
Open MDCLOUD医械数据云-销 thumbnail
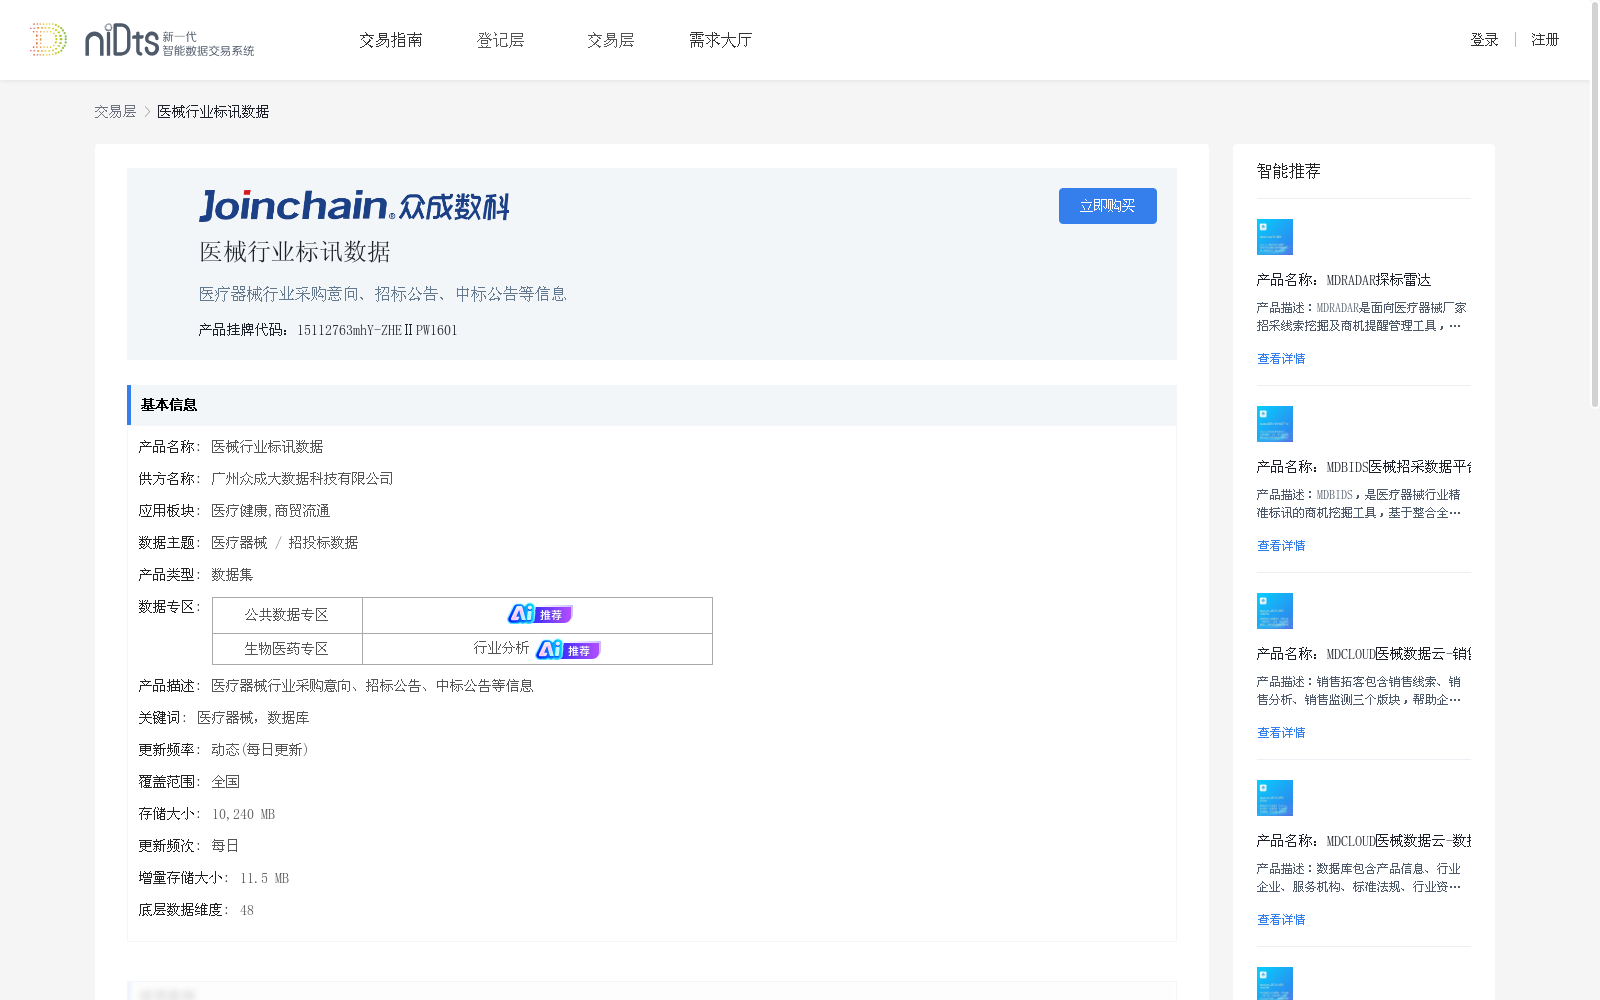point(1275,611)
